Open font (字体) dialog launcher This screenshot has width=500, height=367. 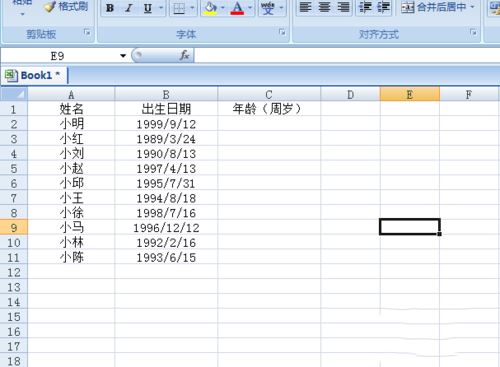pyautogui.click(x=282, y=32)
